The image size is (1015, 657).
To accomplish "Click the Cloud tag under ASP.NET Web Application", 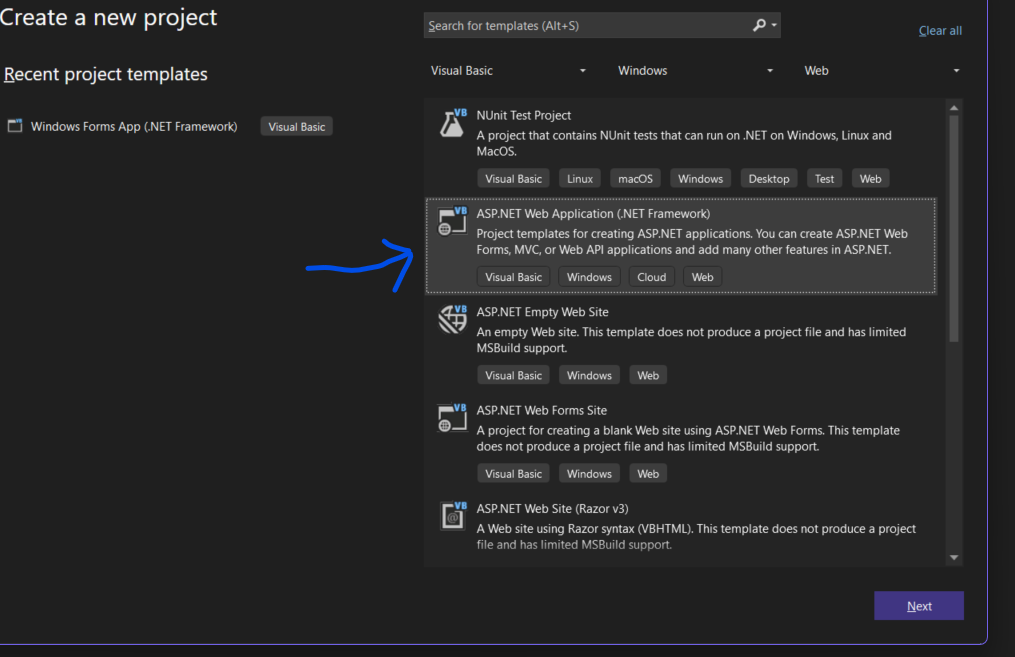I will 651,277.
